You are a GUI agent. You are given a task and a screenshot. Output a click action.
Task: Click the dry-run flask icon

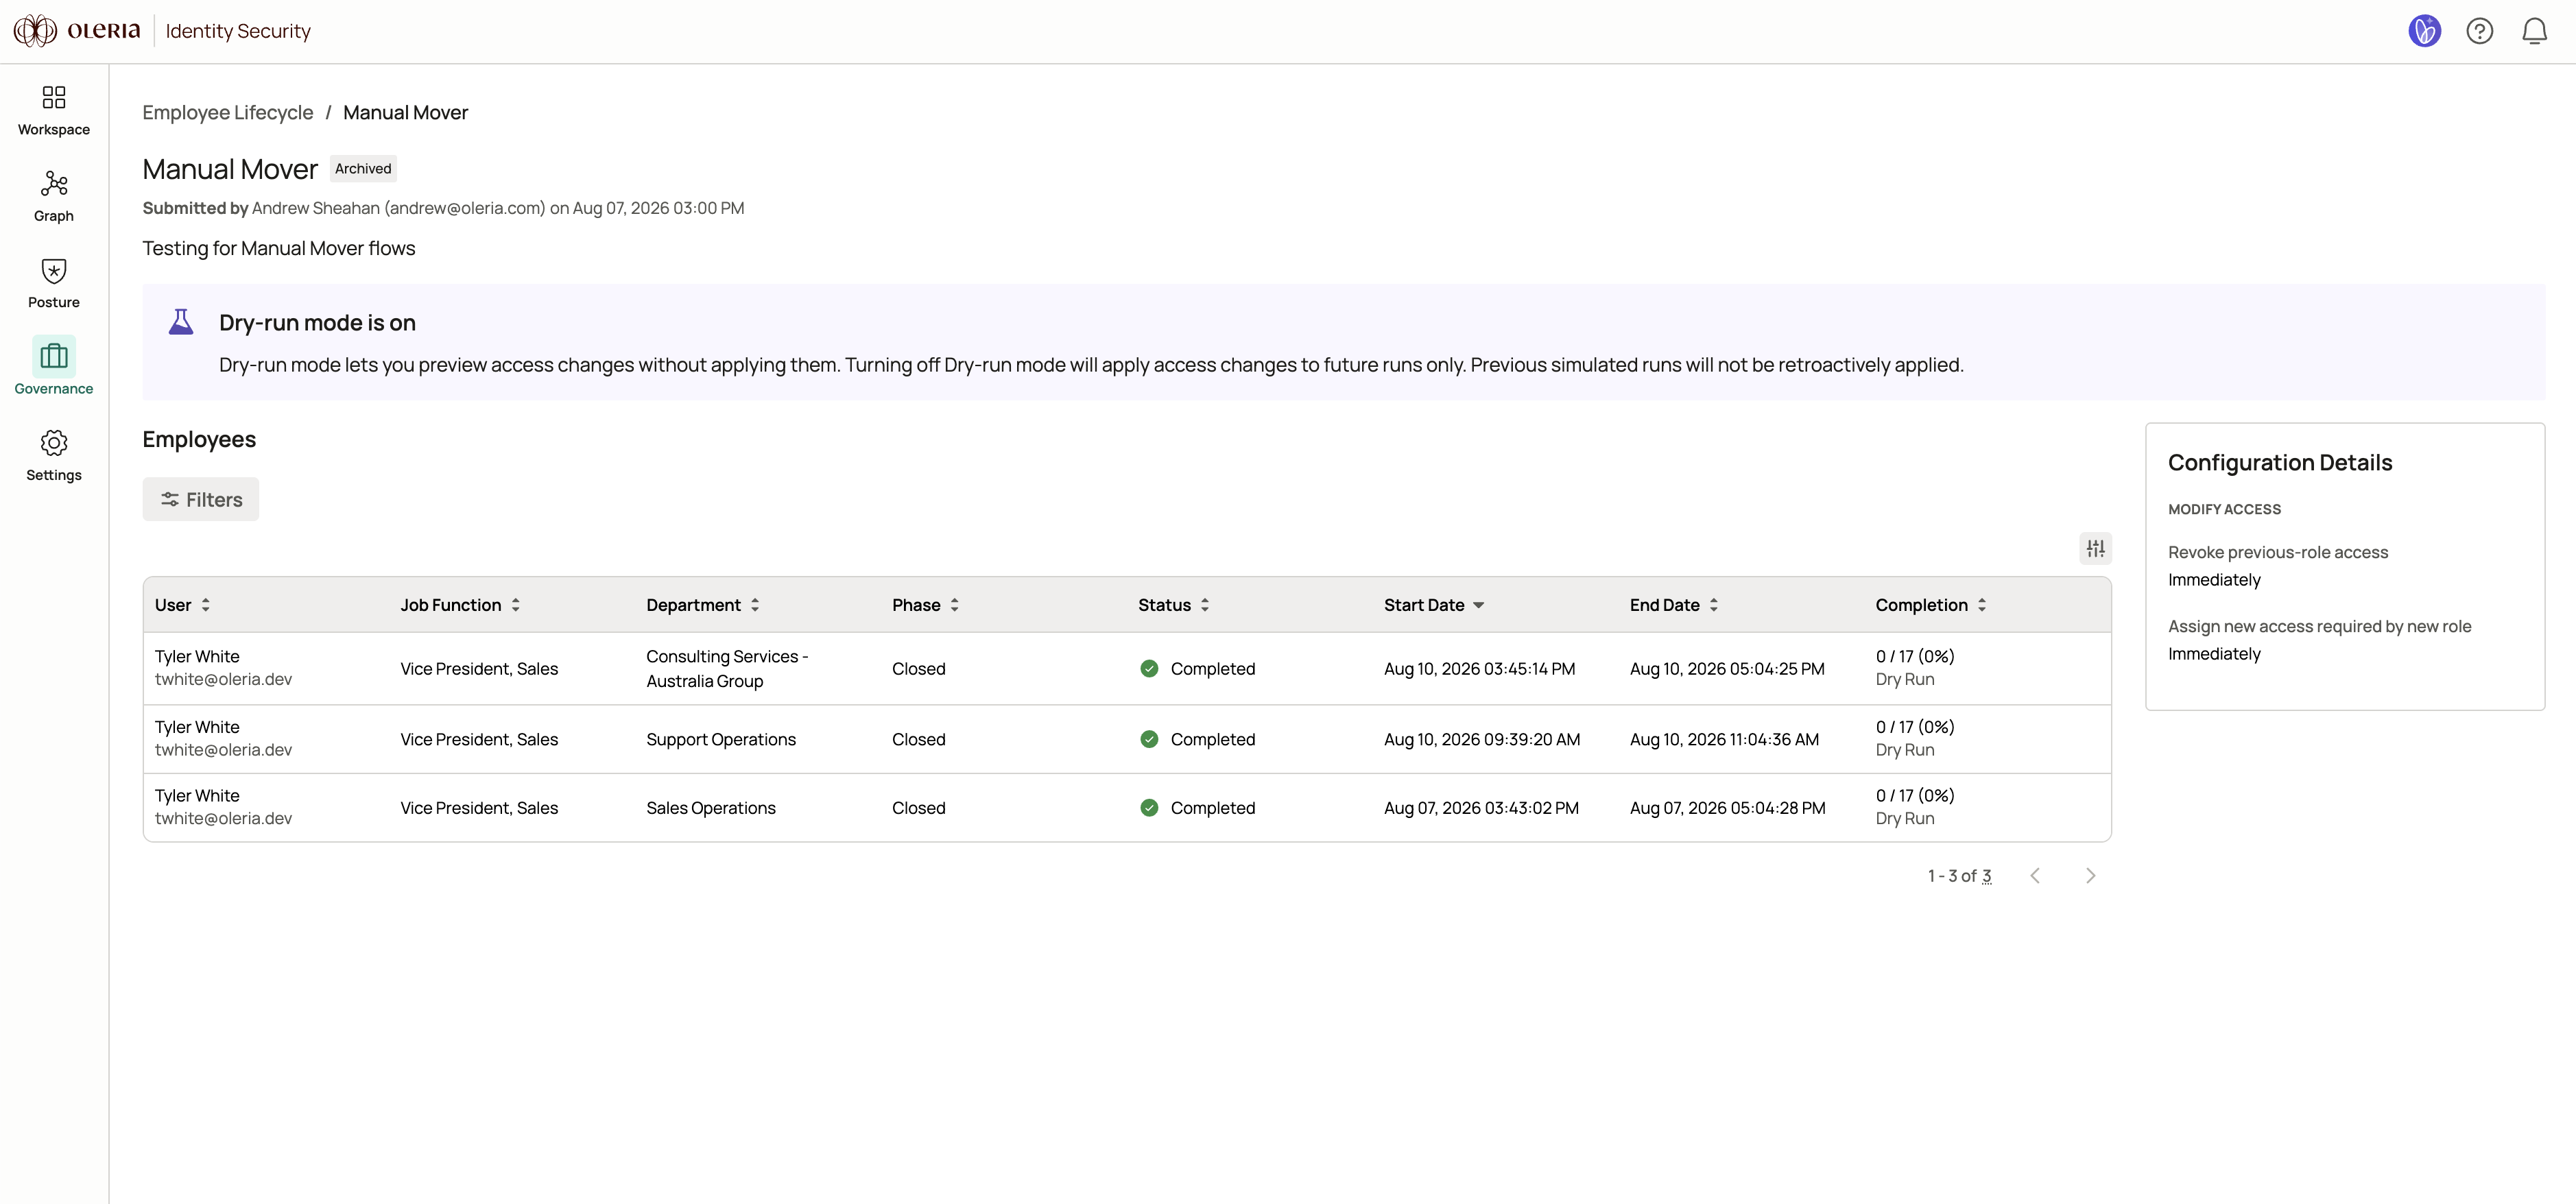point(181,322)
